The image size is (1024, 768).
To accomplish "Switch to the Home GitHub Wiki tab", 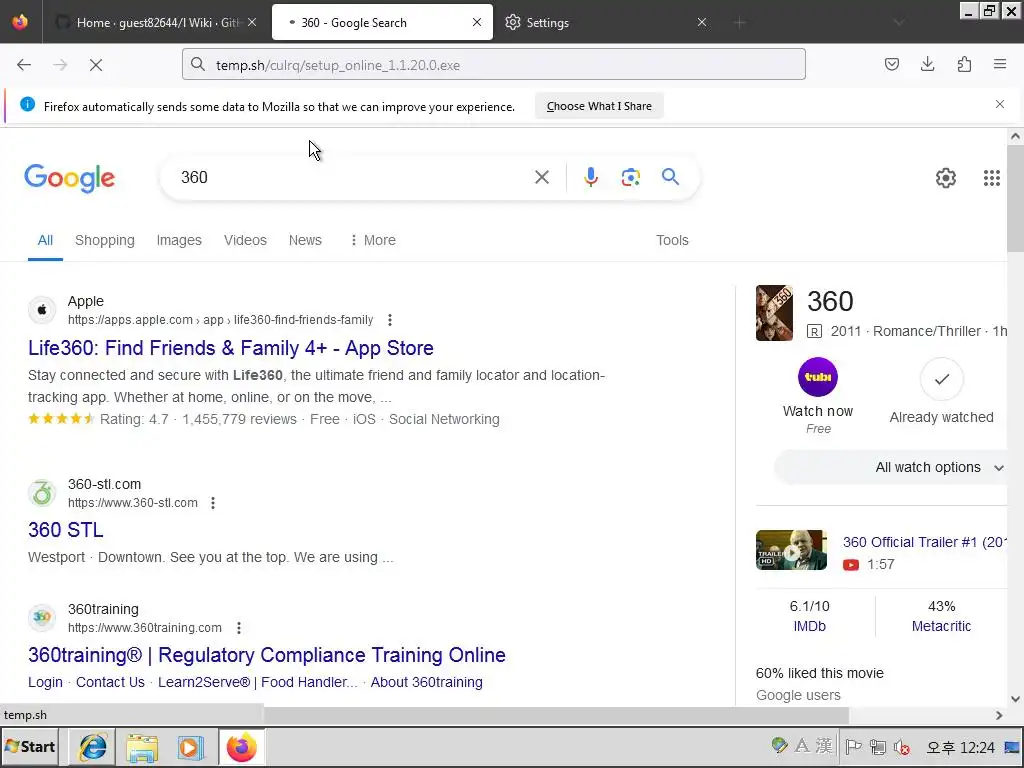I will click(155, 23).
